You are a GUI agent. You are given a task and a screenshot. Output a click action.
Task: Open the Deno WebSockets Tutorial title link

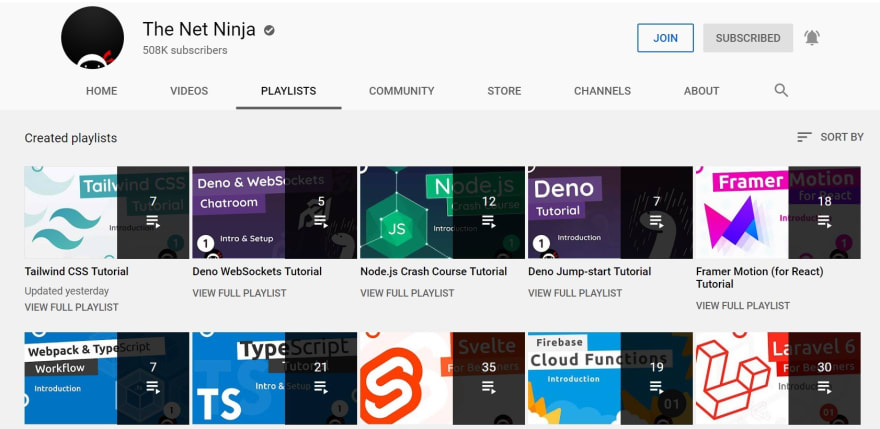[257, 271]
